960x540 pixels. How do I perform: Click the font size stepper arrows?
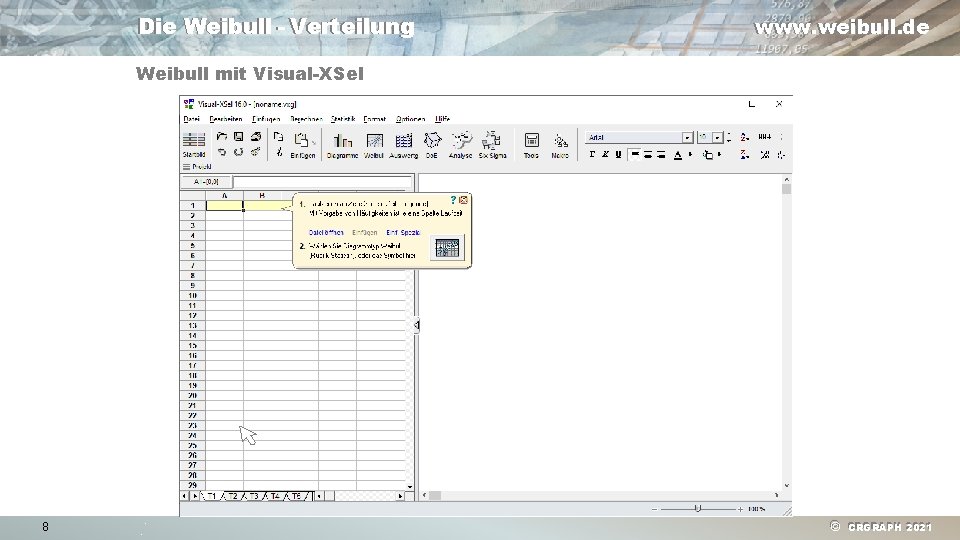click(x=729, y=138)
